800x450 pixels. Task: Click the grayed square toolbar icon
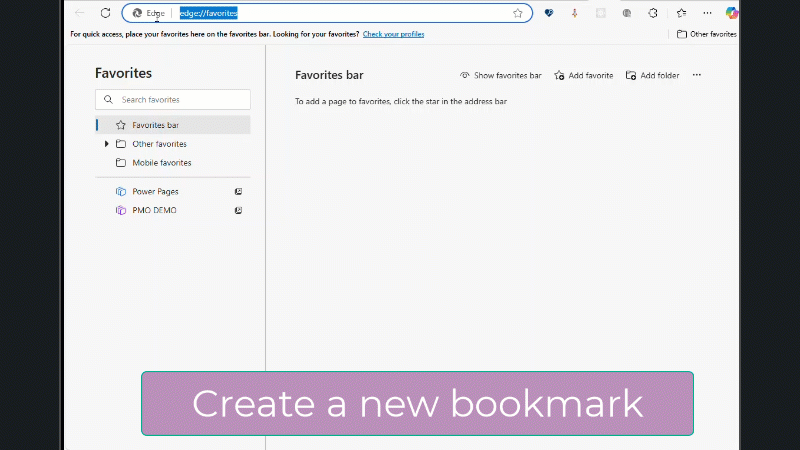point(601,13)
